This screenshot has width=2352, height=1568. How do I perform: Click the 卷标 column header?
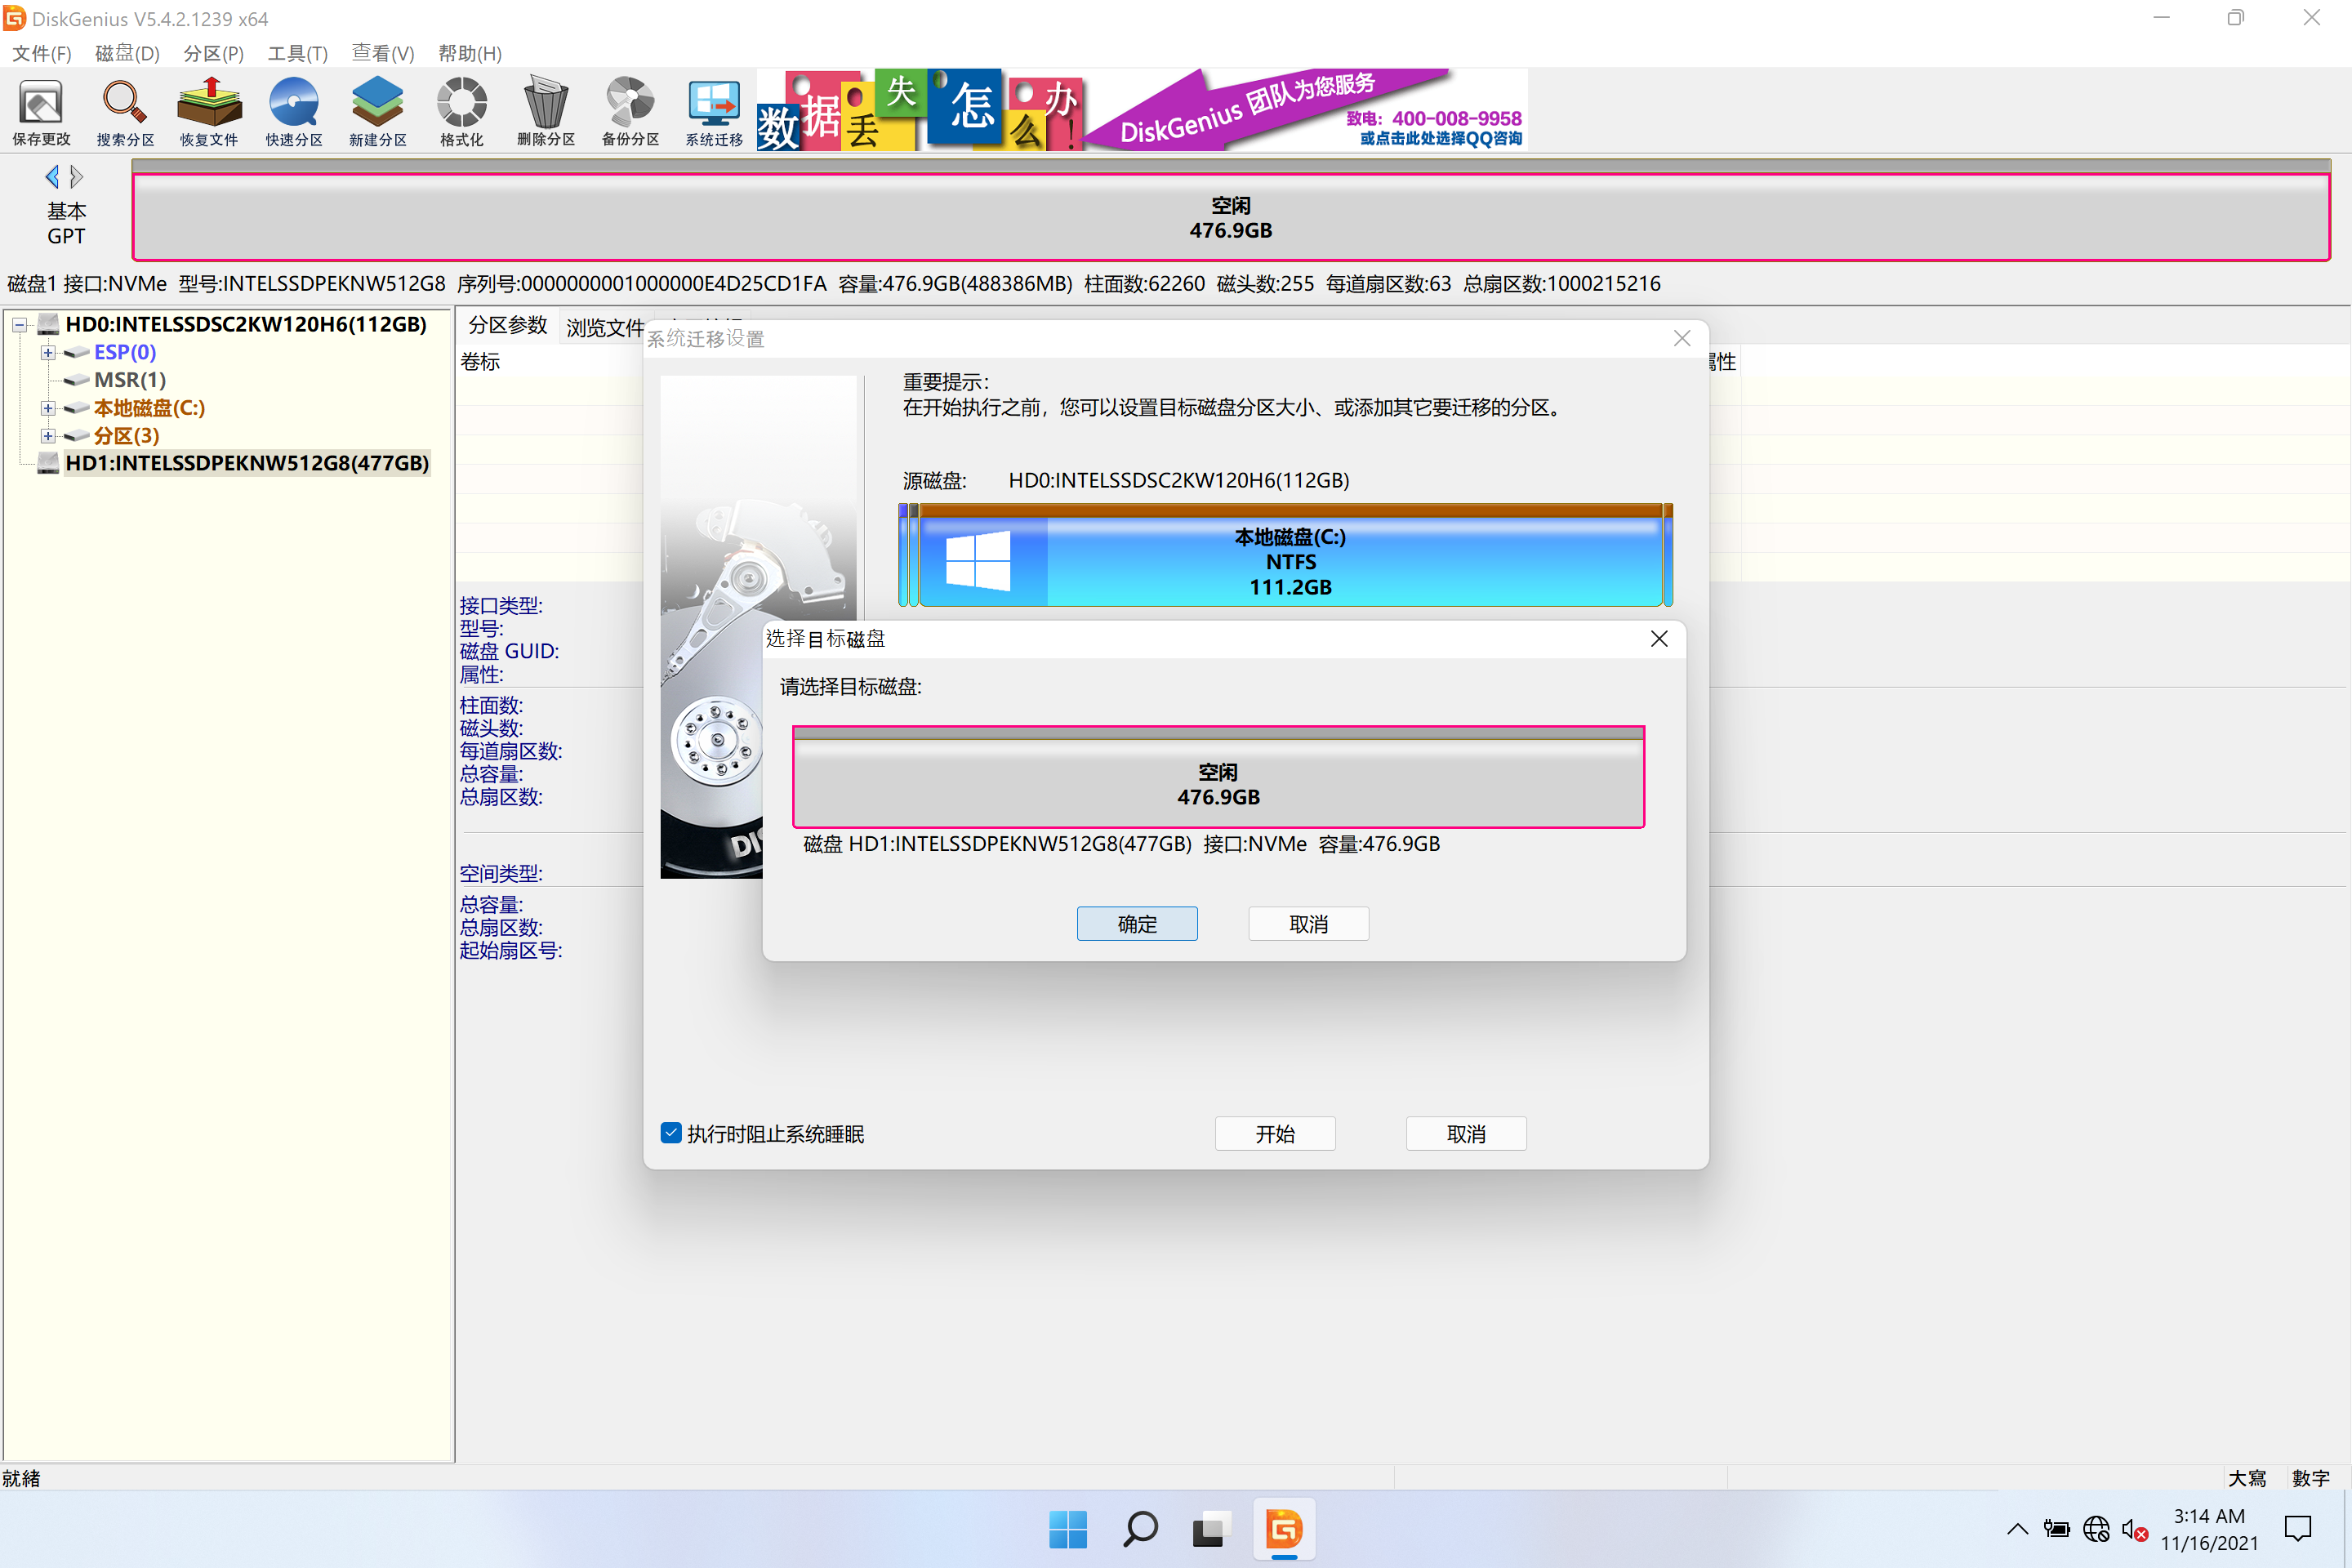click(x=480, y=362)
